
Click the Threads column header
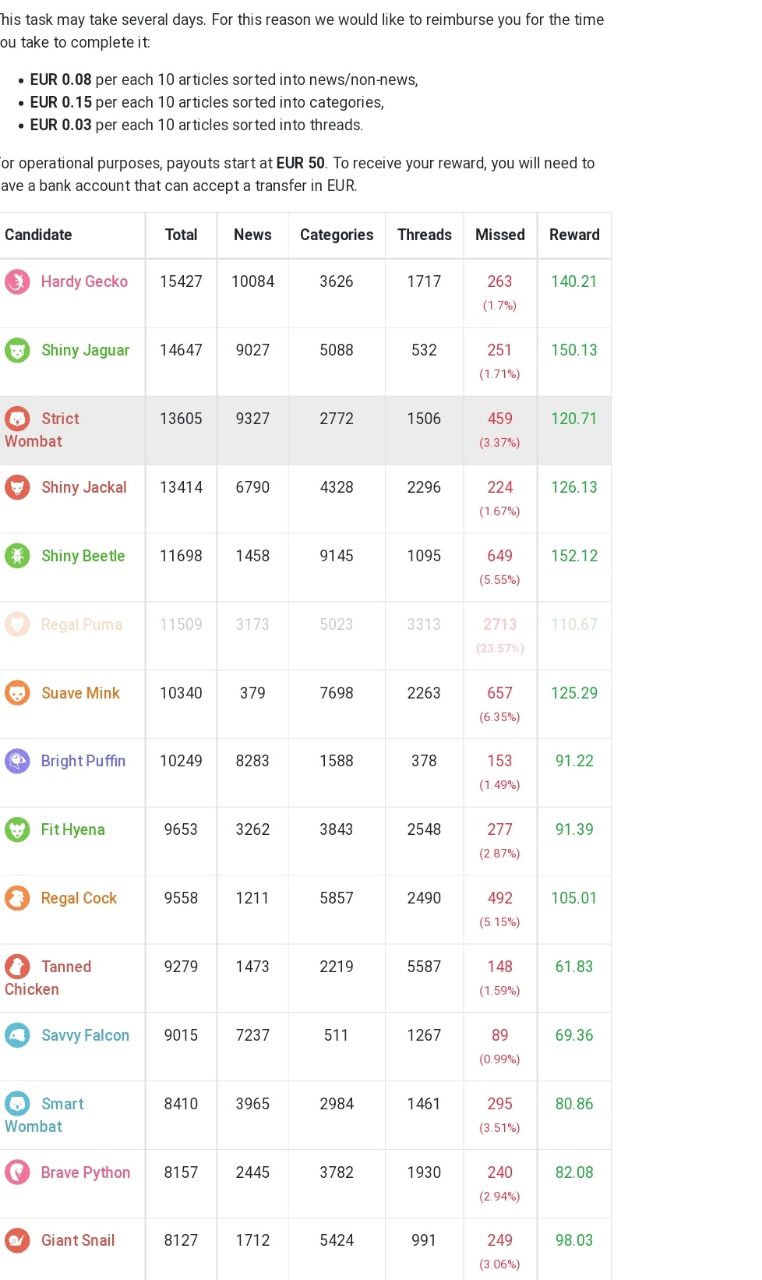pos(424,235)
